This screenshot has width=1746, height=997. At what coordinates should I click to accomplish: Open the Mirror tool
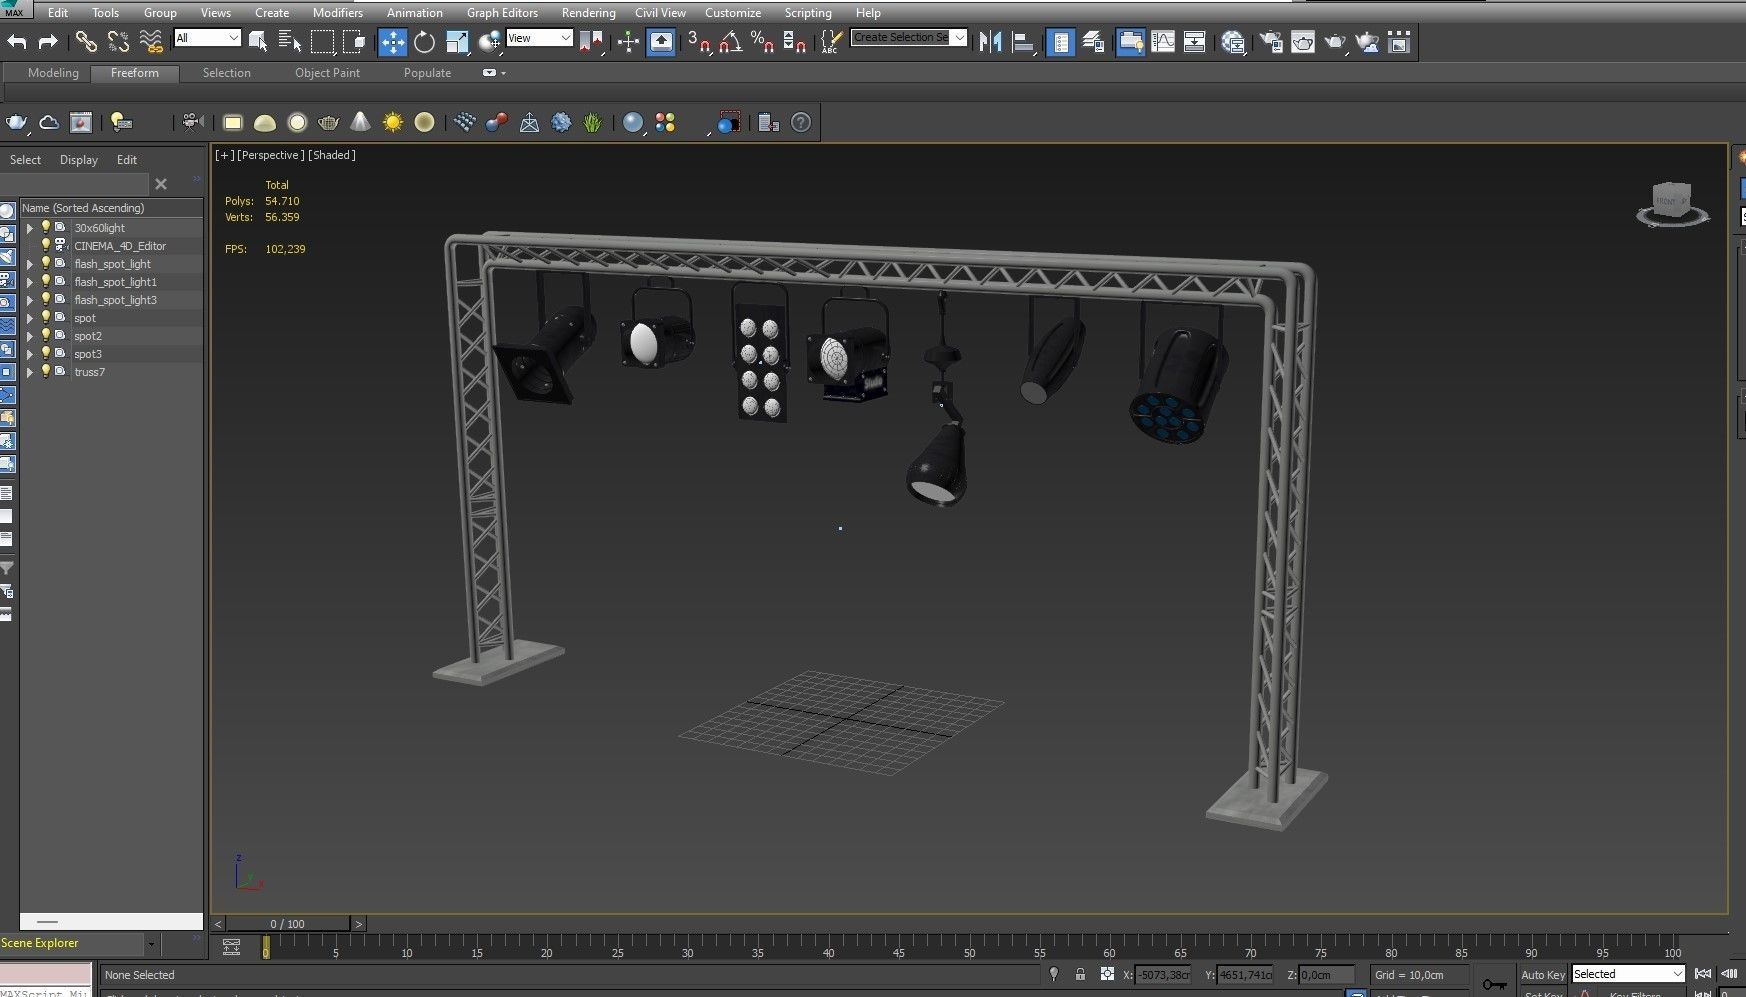click(x=990, y=41)
